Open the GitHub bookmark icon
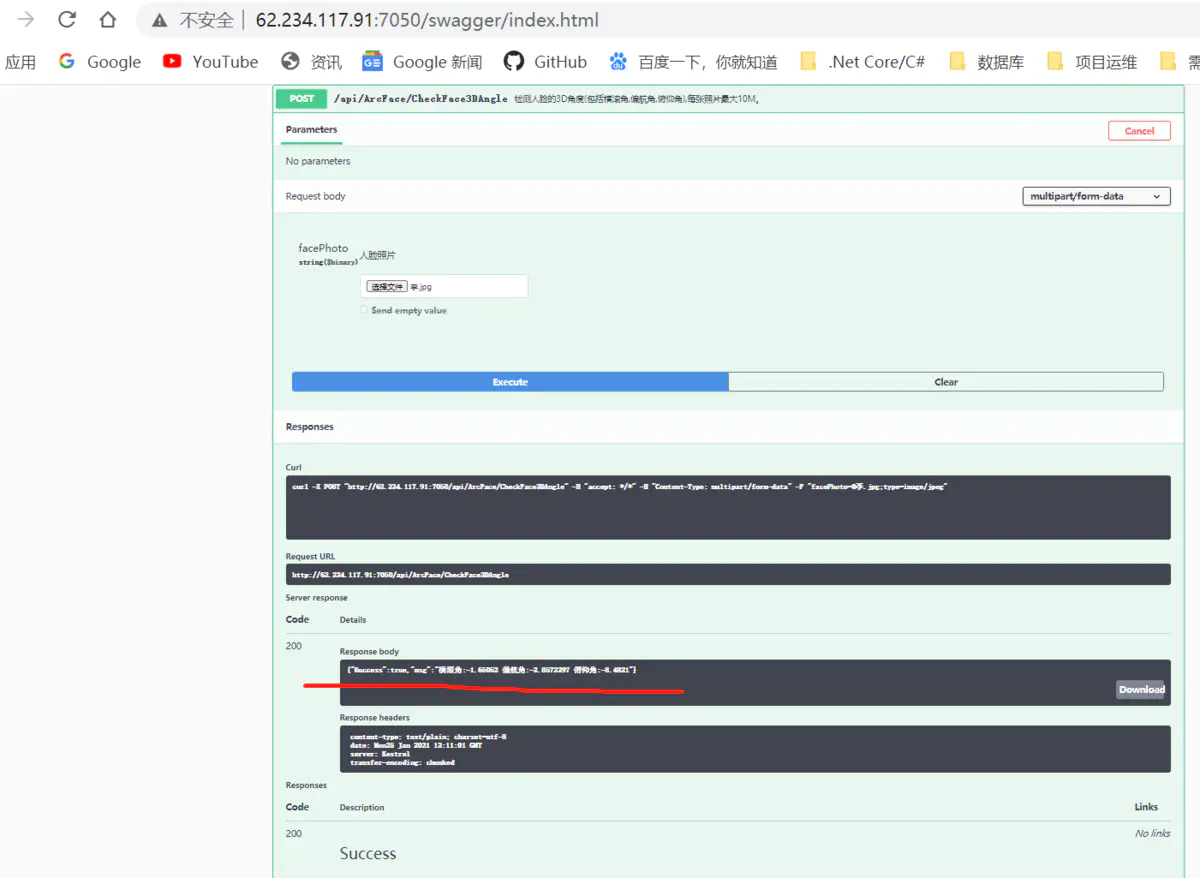The height and width of the screenshot is (878, 1200). [x=514, y=61]
